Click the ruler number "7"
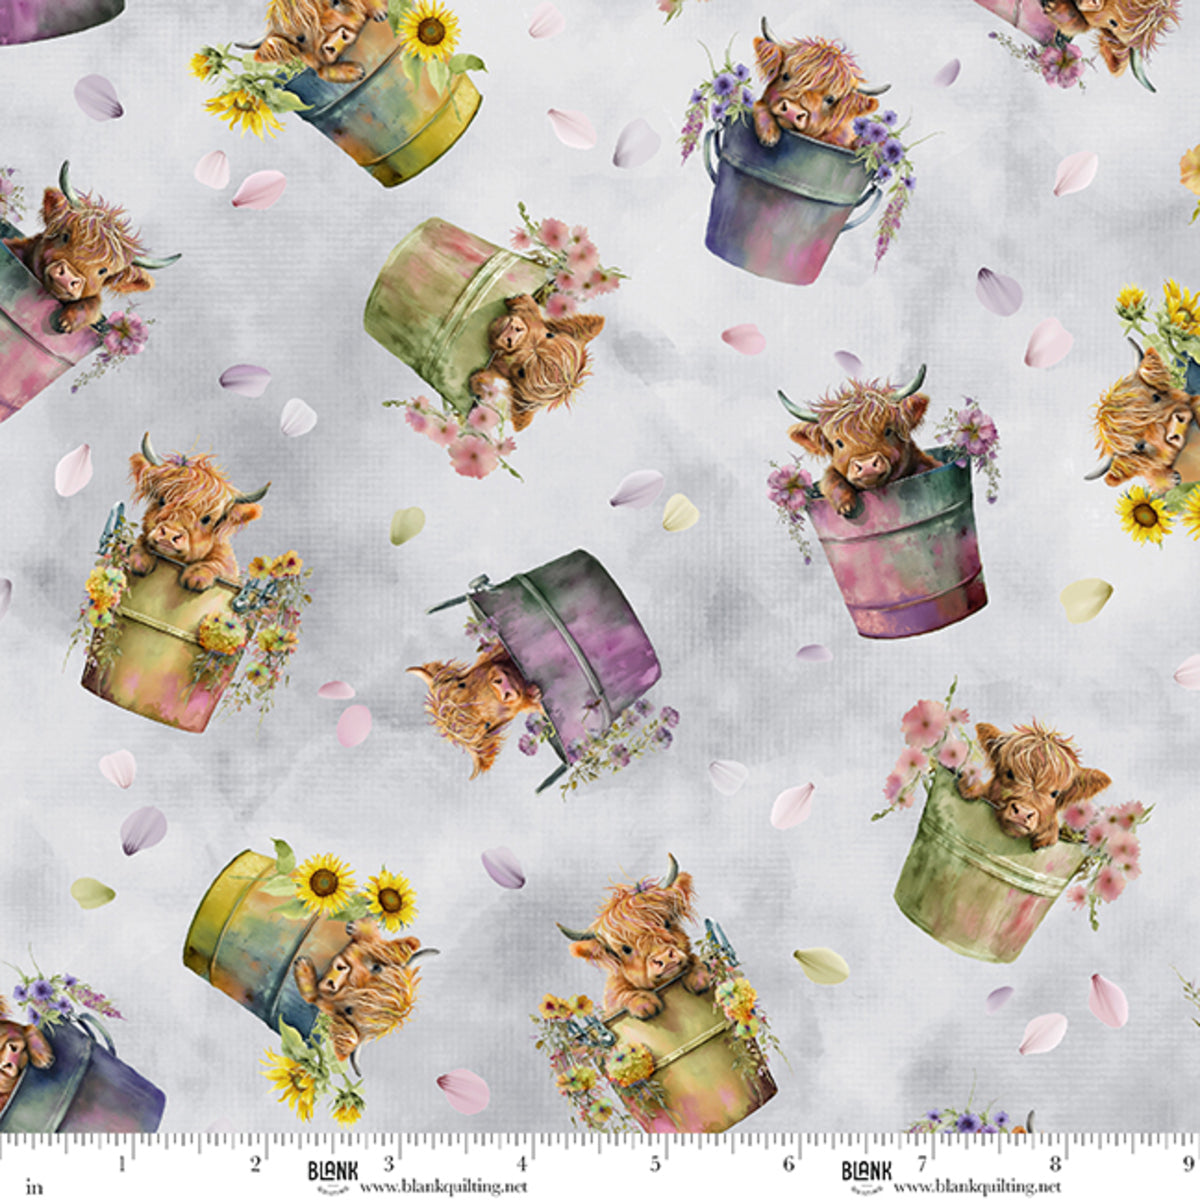The image size is (1200, 1200). (x=922, y=1164)
